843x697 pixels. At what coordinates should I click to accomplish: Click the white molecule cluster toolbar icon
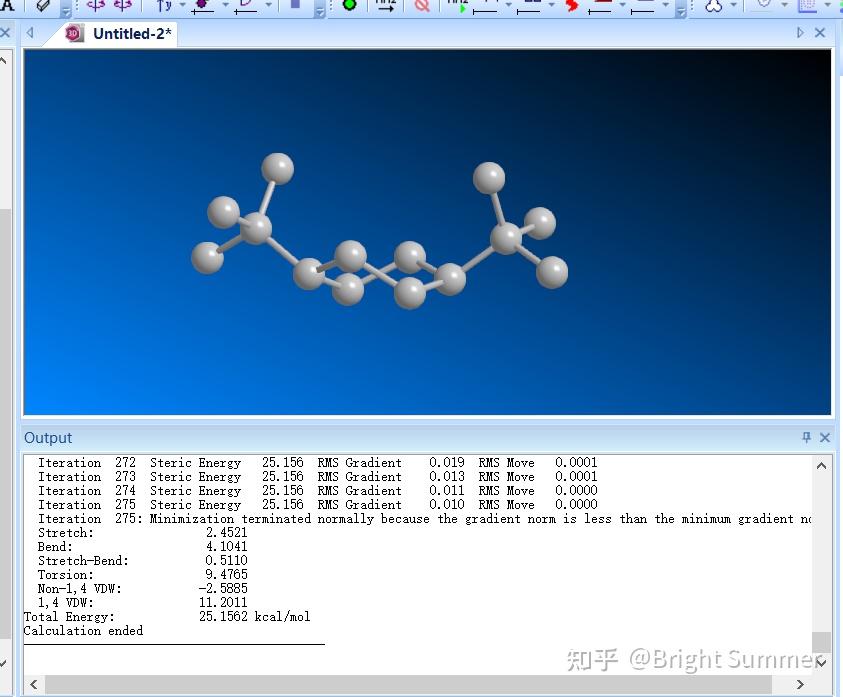[713, 5]
